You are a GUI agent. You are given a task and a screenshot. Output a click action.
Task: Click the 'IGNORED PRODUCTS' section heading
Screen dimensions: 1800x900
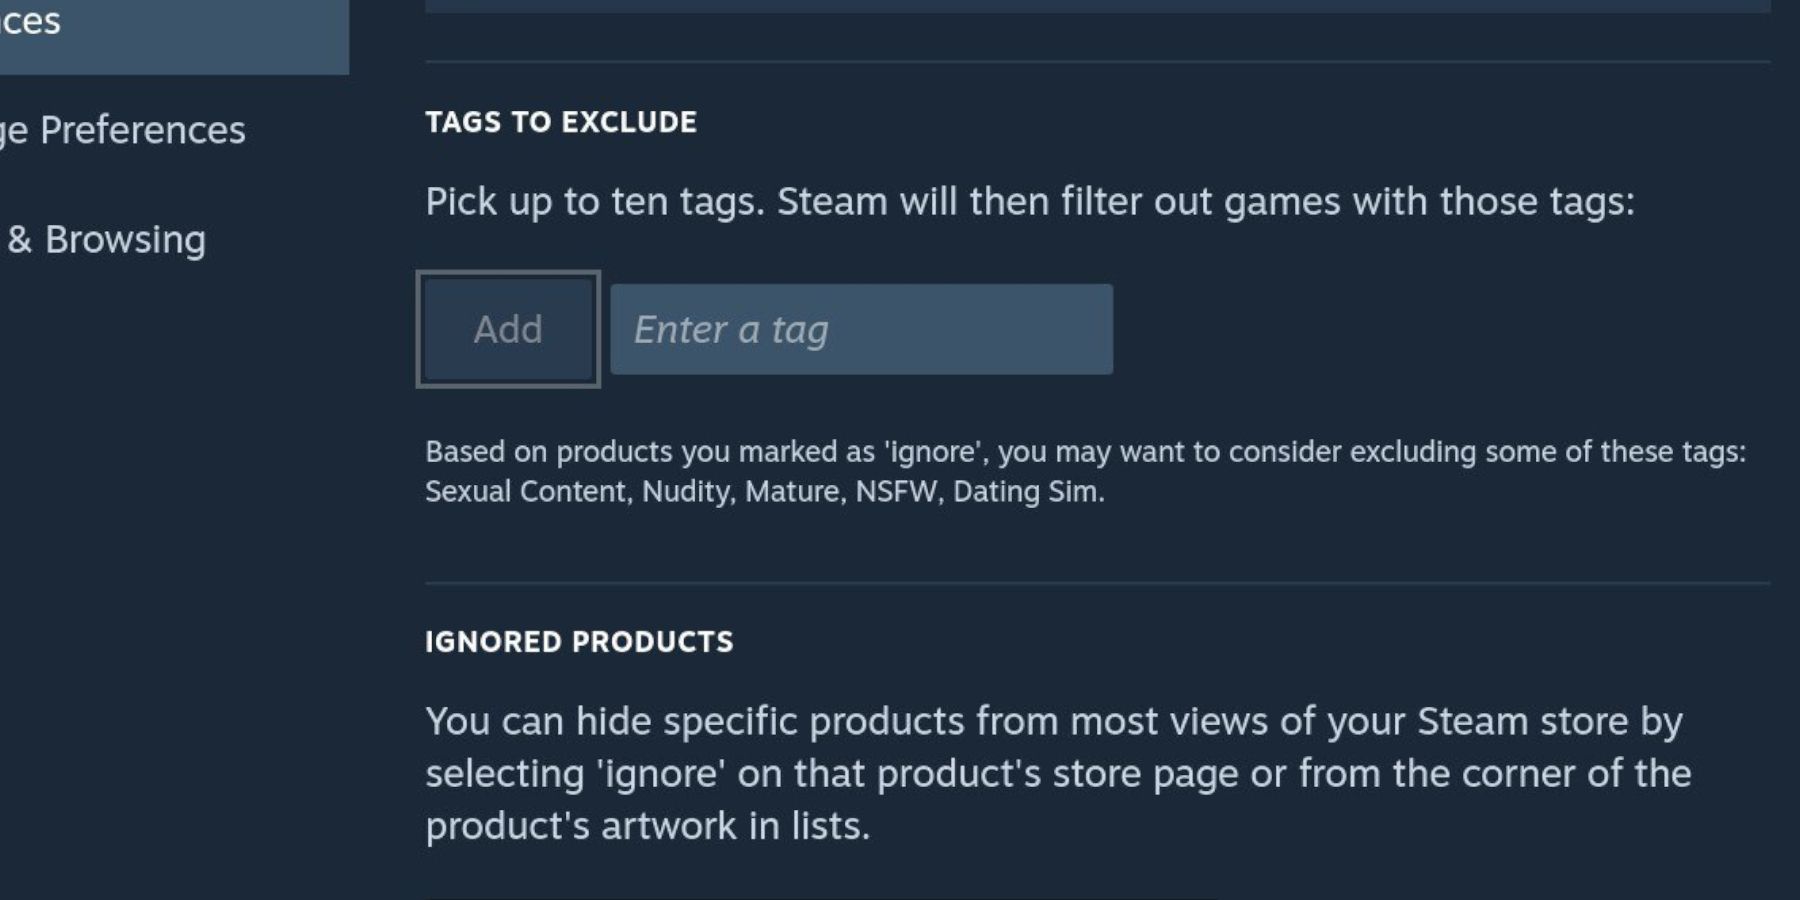(579, 642)
